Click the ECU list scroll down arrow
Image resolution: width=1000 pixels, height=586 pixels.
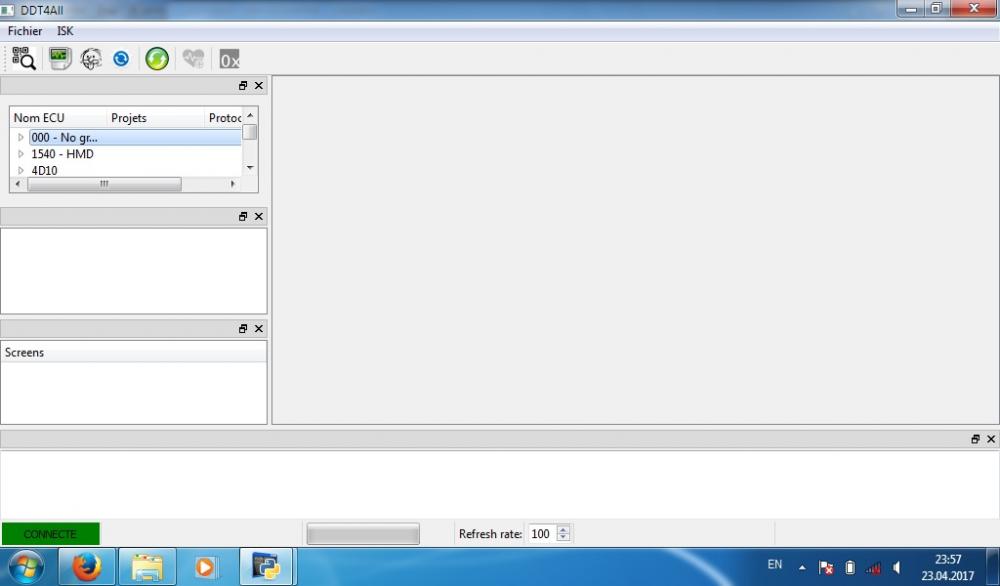pos(250,168)
